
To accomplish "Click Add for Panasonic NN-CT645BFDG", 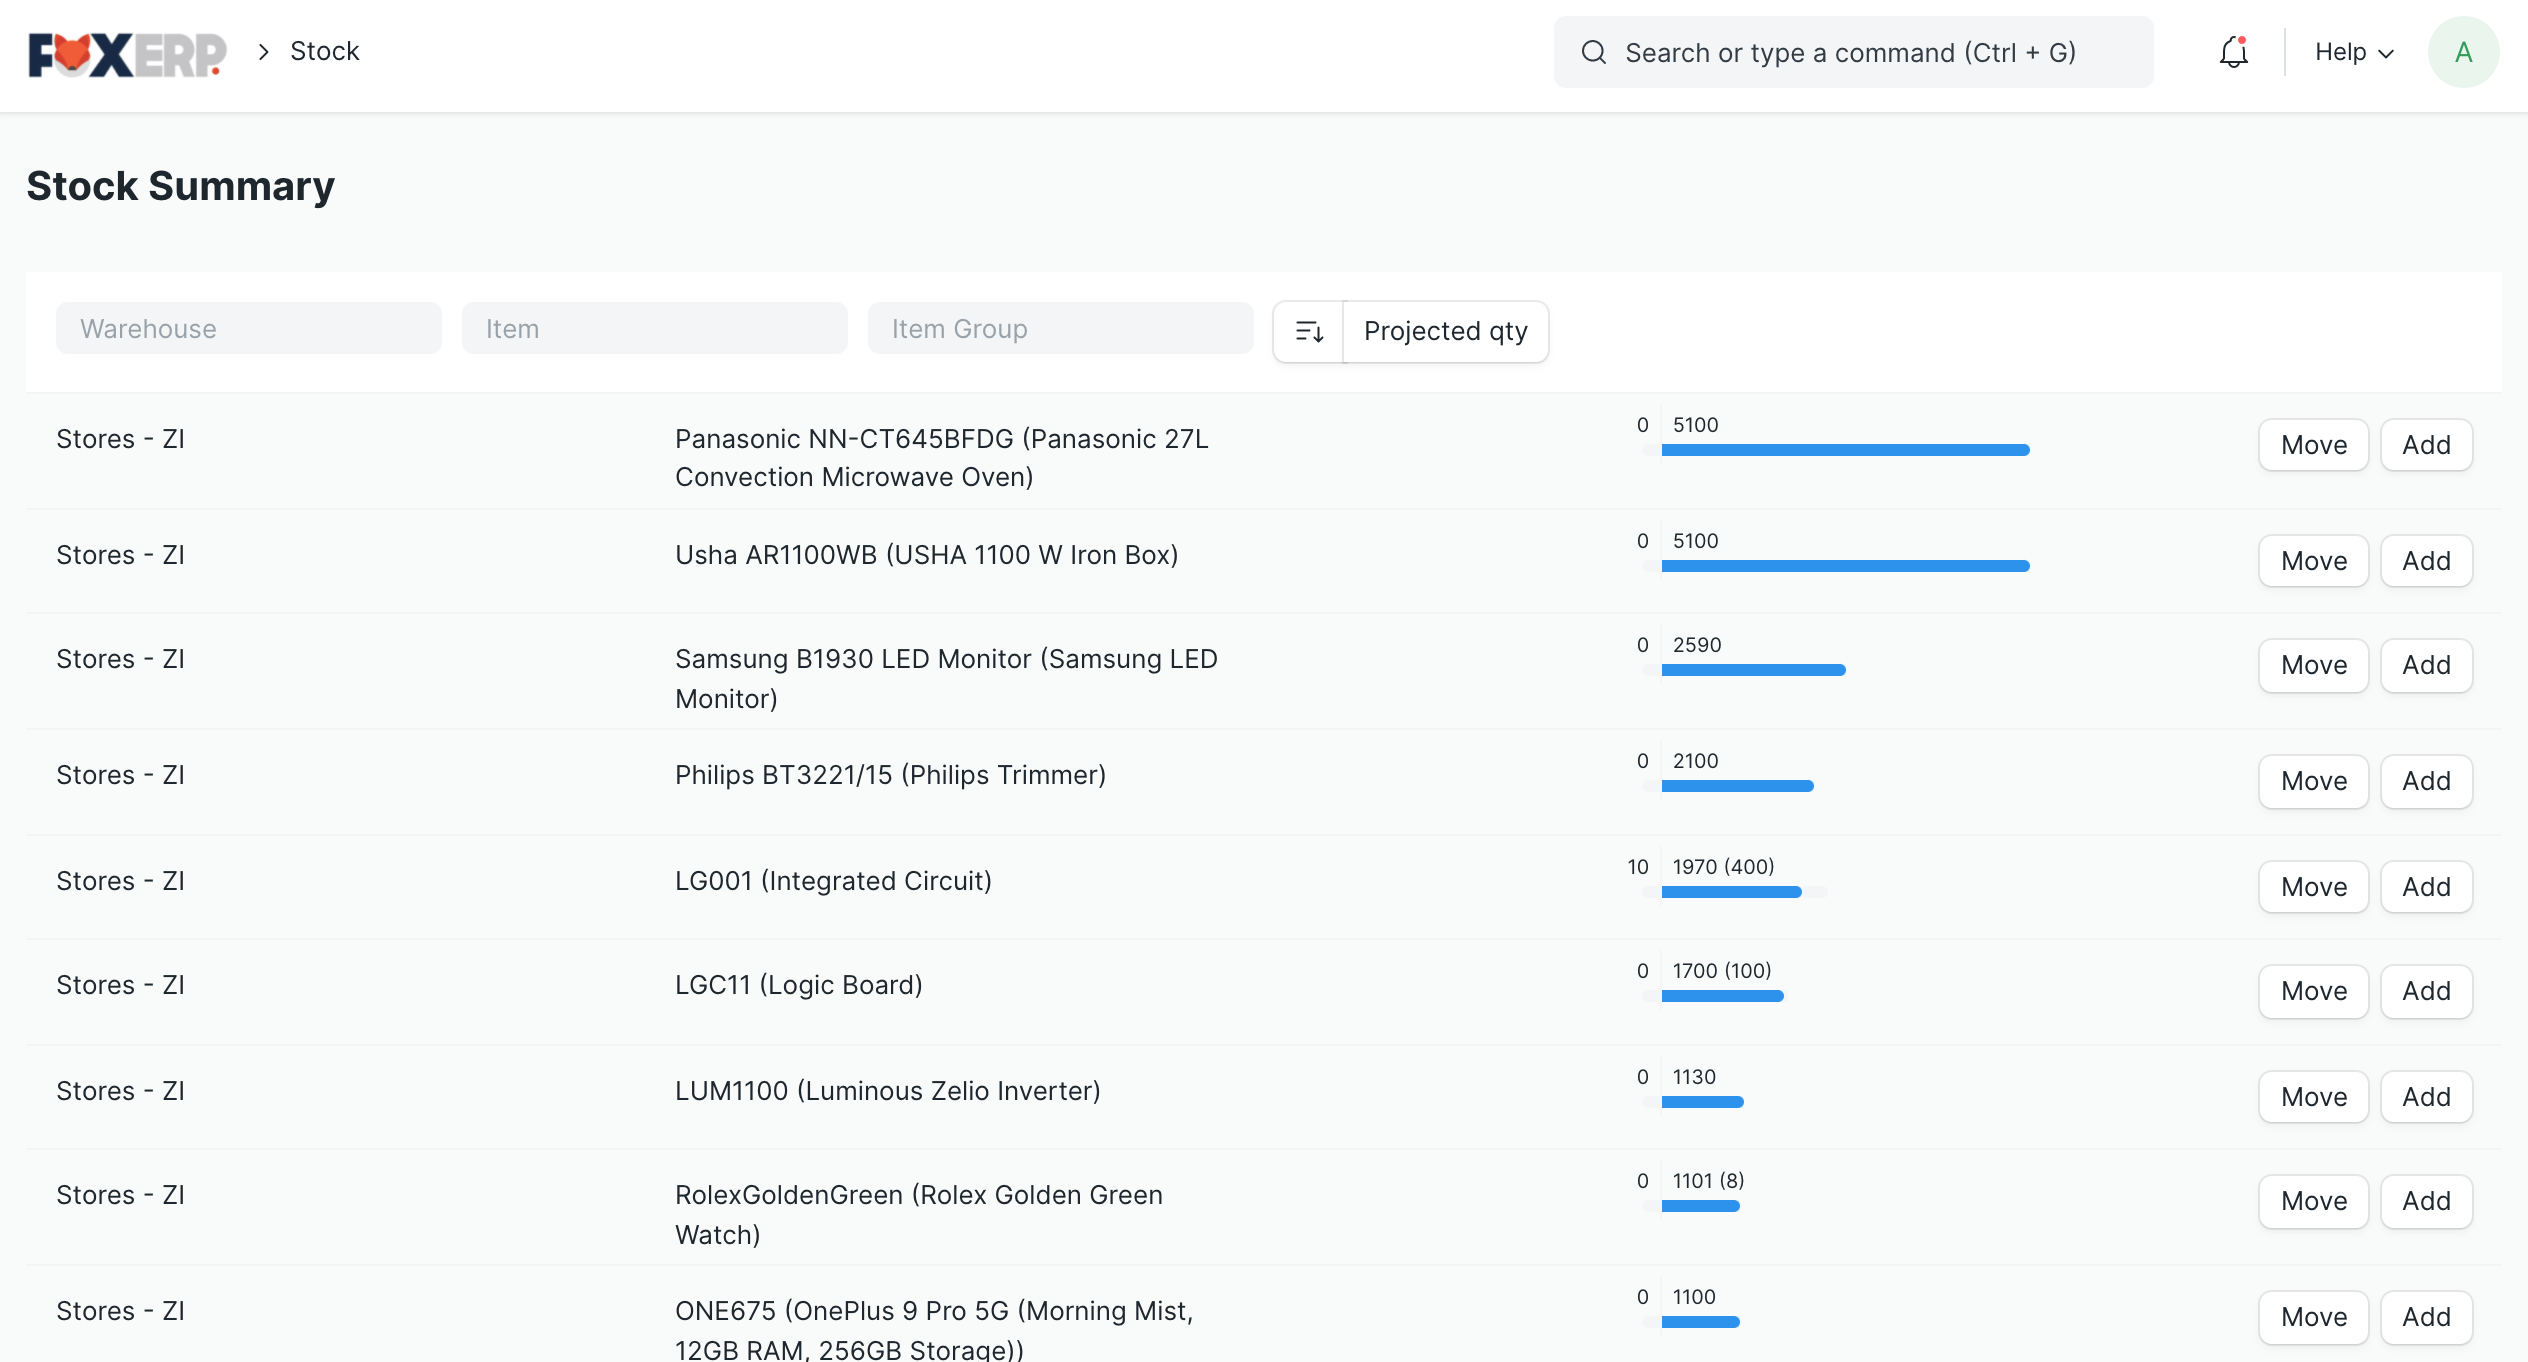I will pyautogui.click(x=2427, y=445).
